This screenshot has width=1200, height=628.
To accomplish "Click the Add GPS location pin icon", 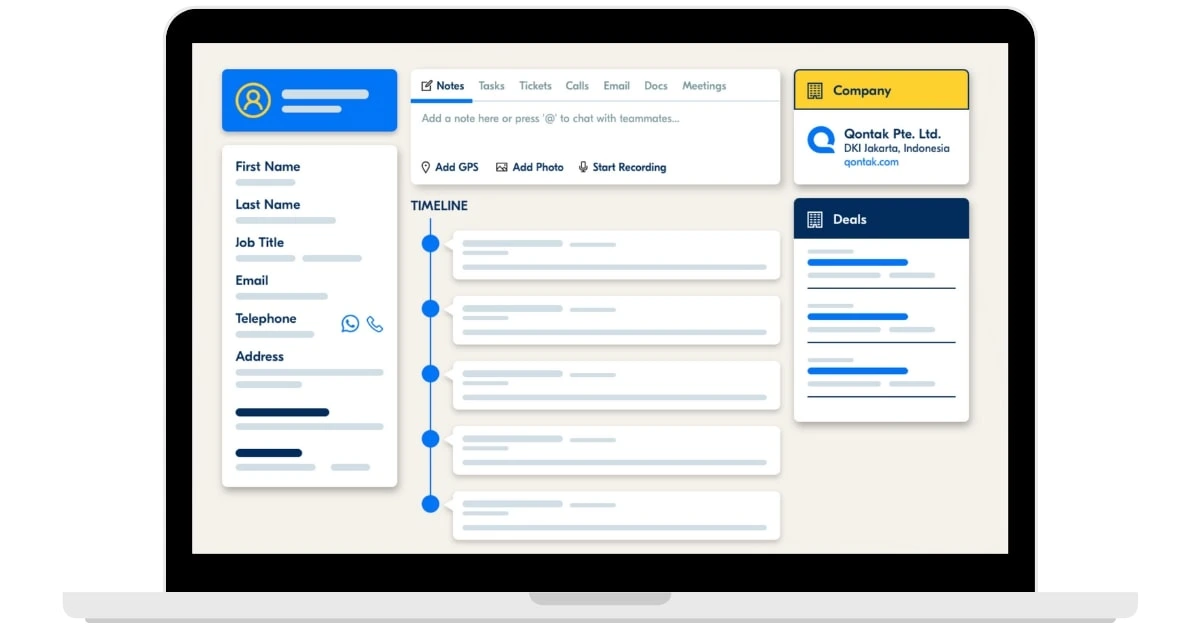I will (x=425, y=167).
